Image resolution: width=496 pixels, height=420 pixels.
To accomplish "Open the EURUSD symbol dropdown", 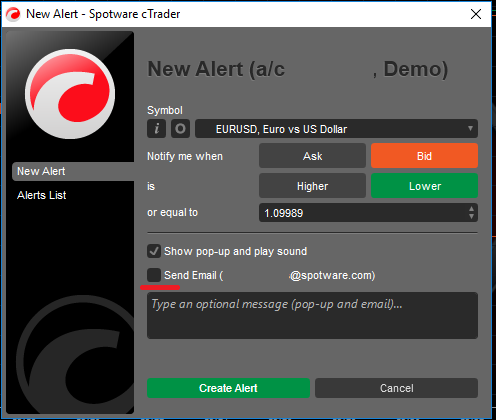I will tap(336, 129).
